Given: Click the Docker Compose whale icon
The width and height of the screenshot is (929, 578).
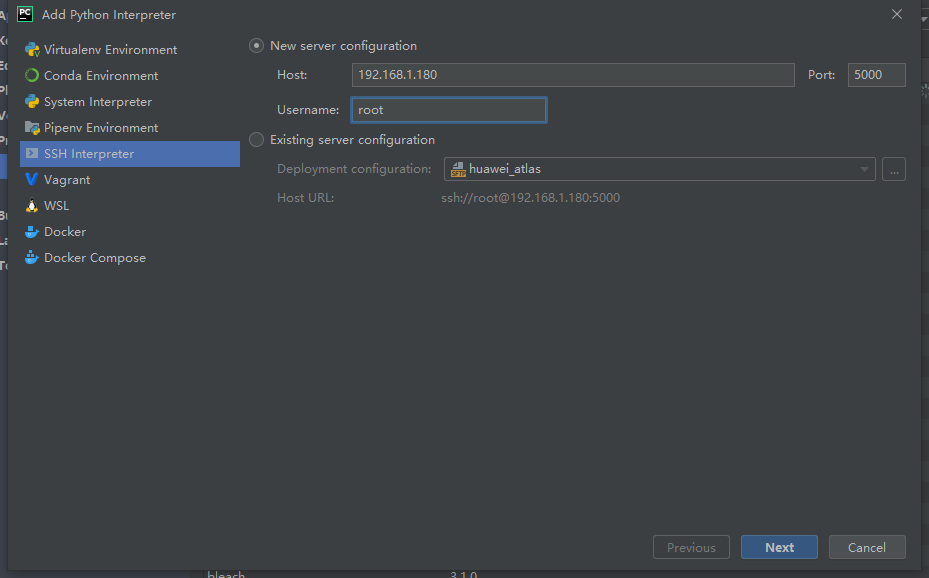Looking at the screenshot, I should [x=32, y=258].
